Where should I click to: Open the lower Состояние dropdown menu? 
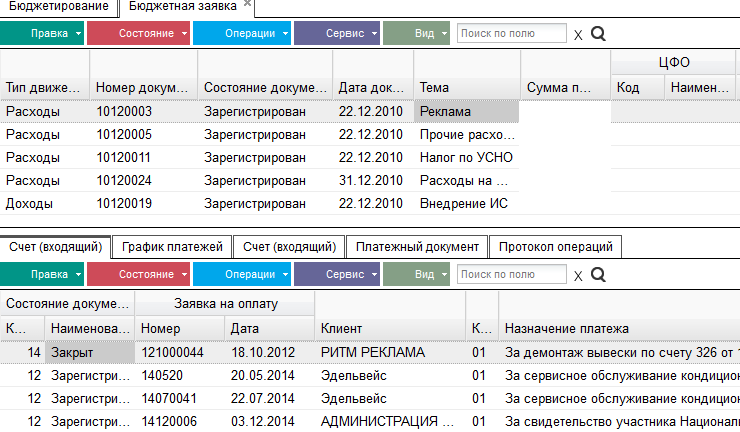(138, 274)
